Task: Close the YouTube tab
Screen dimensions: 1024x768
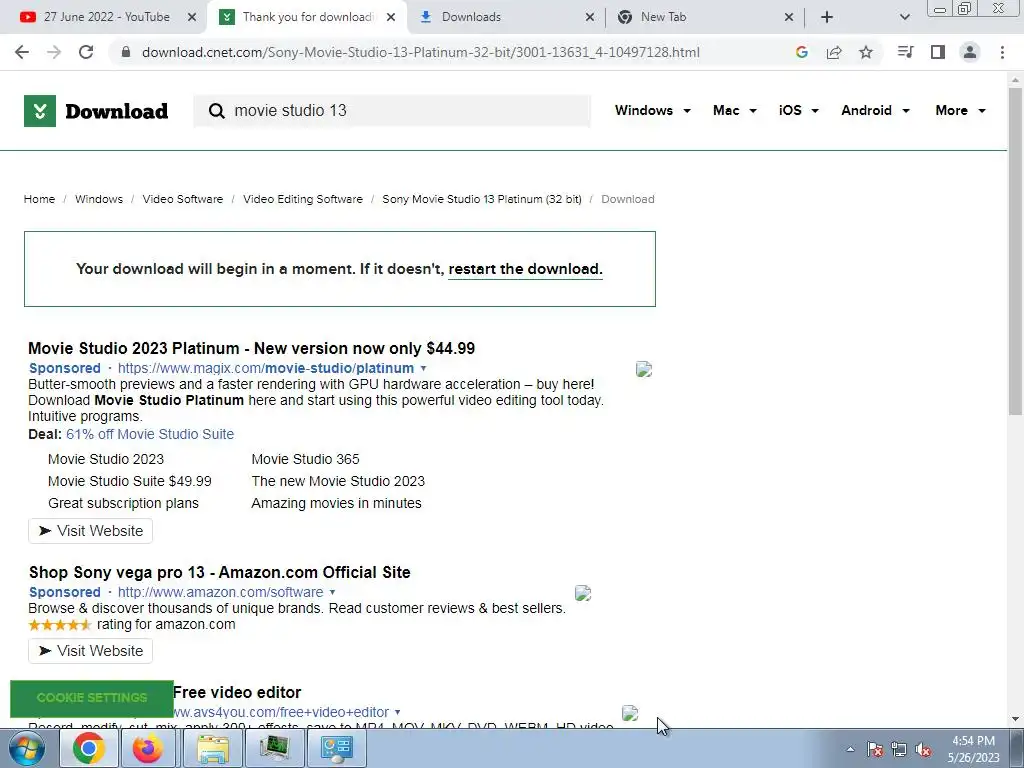Action: tap(192, 17)
